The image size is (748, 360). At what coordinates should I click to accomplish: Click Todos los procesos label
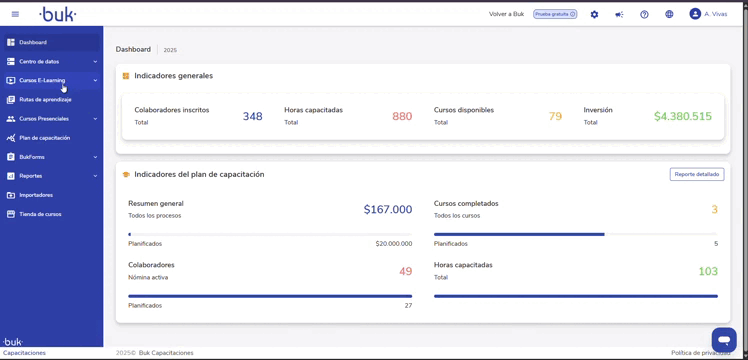155,216
